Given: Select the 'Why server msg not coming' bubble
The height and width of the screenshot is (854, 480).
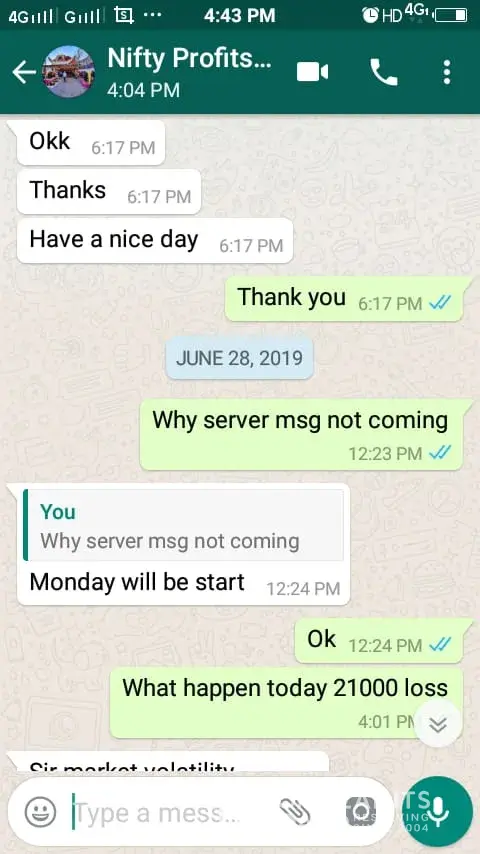Looking at the screenshot, I should [301, 435].
